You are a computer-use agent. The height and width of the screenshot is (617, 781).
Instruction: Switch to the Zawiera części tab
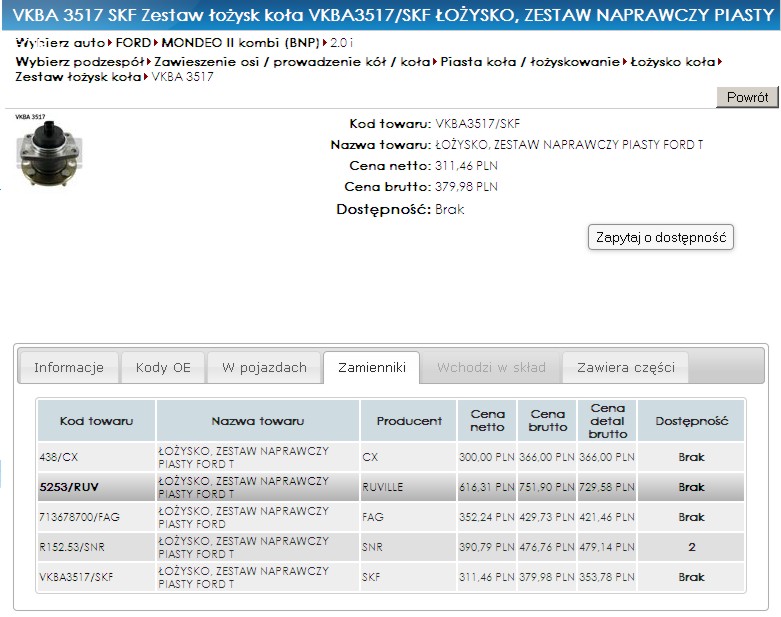coord(626,368)
